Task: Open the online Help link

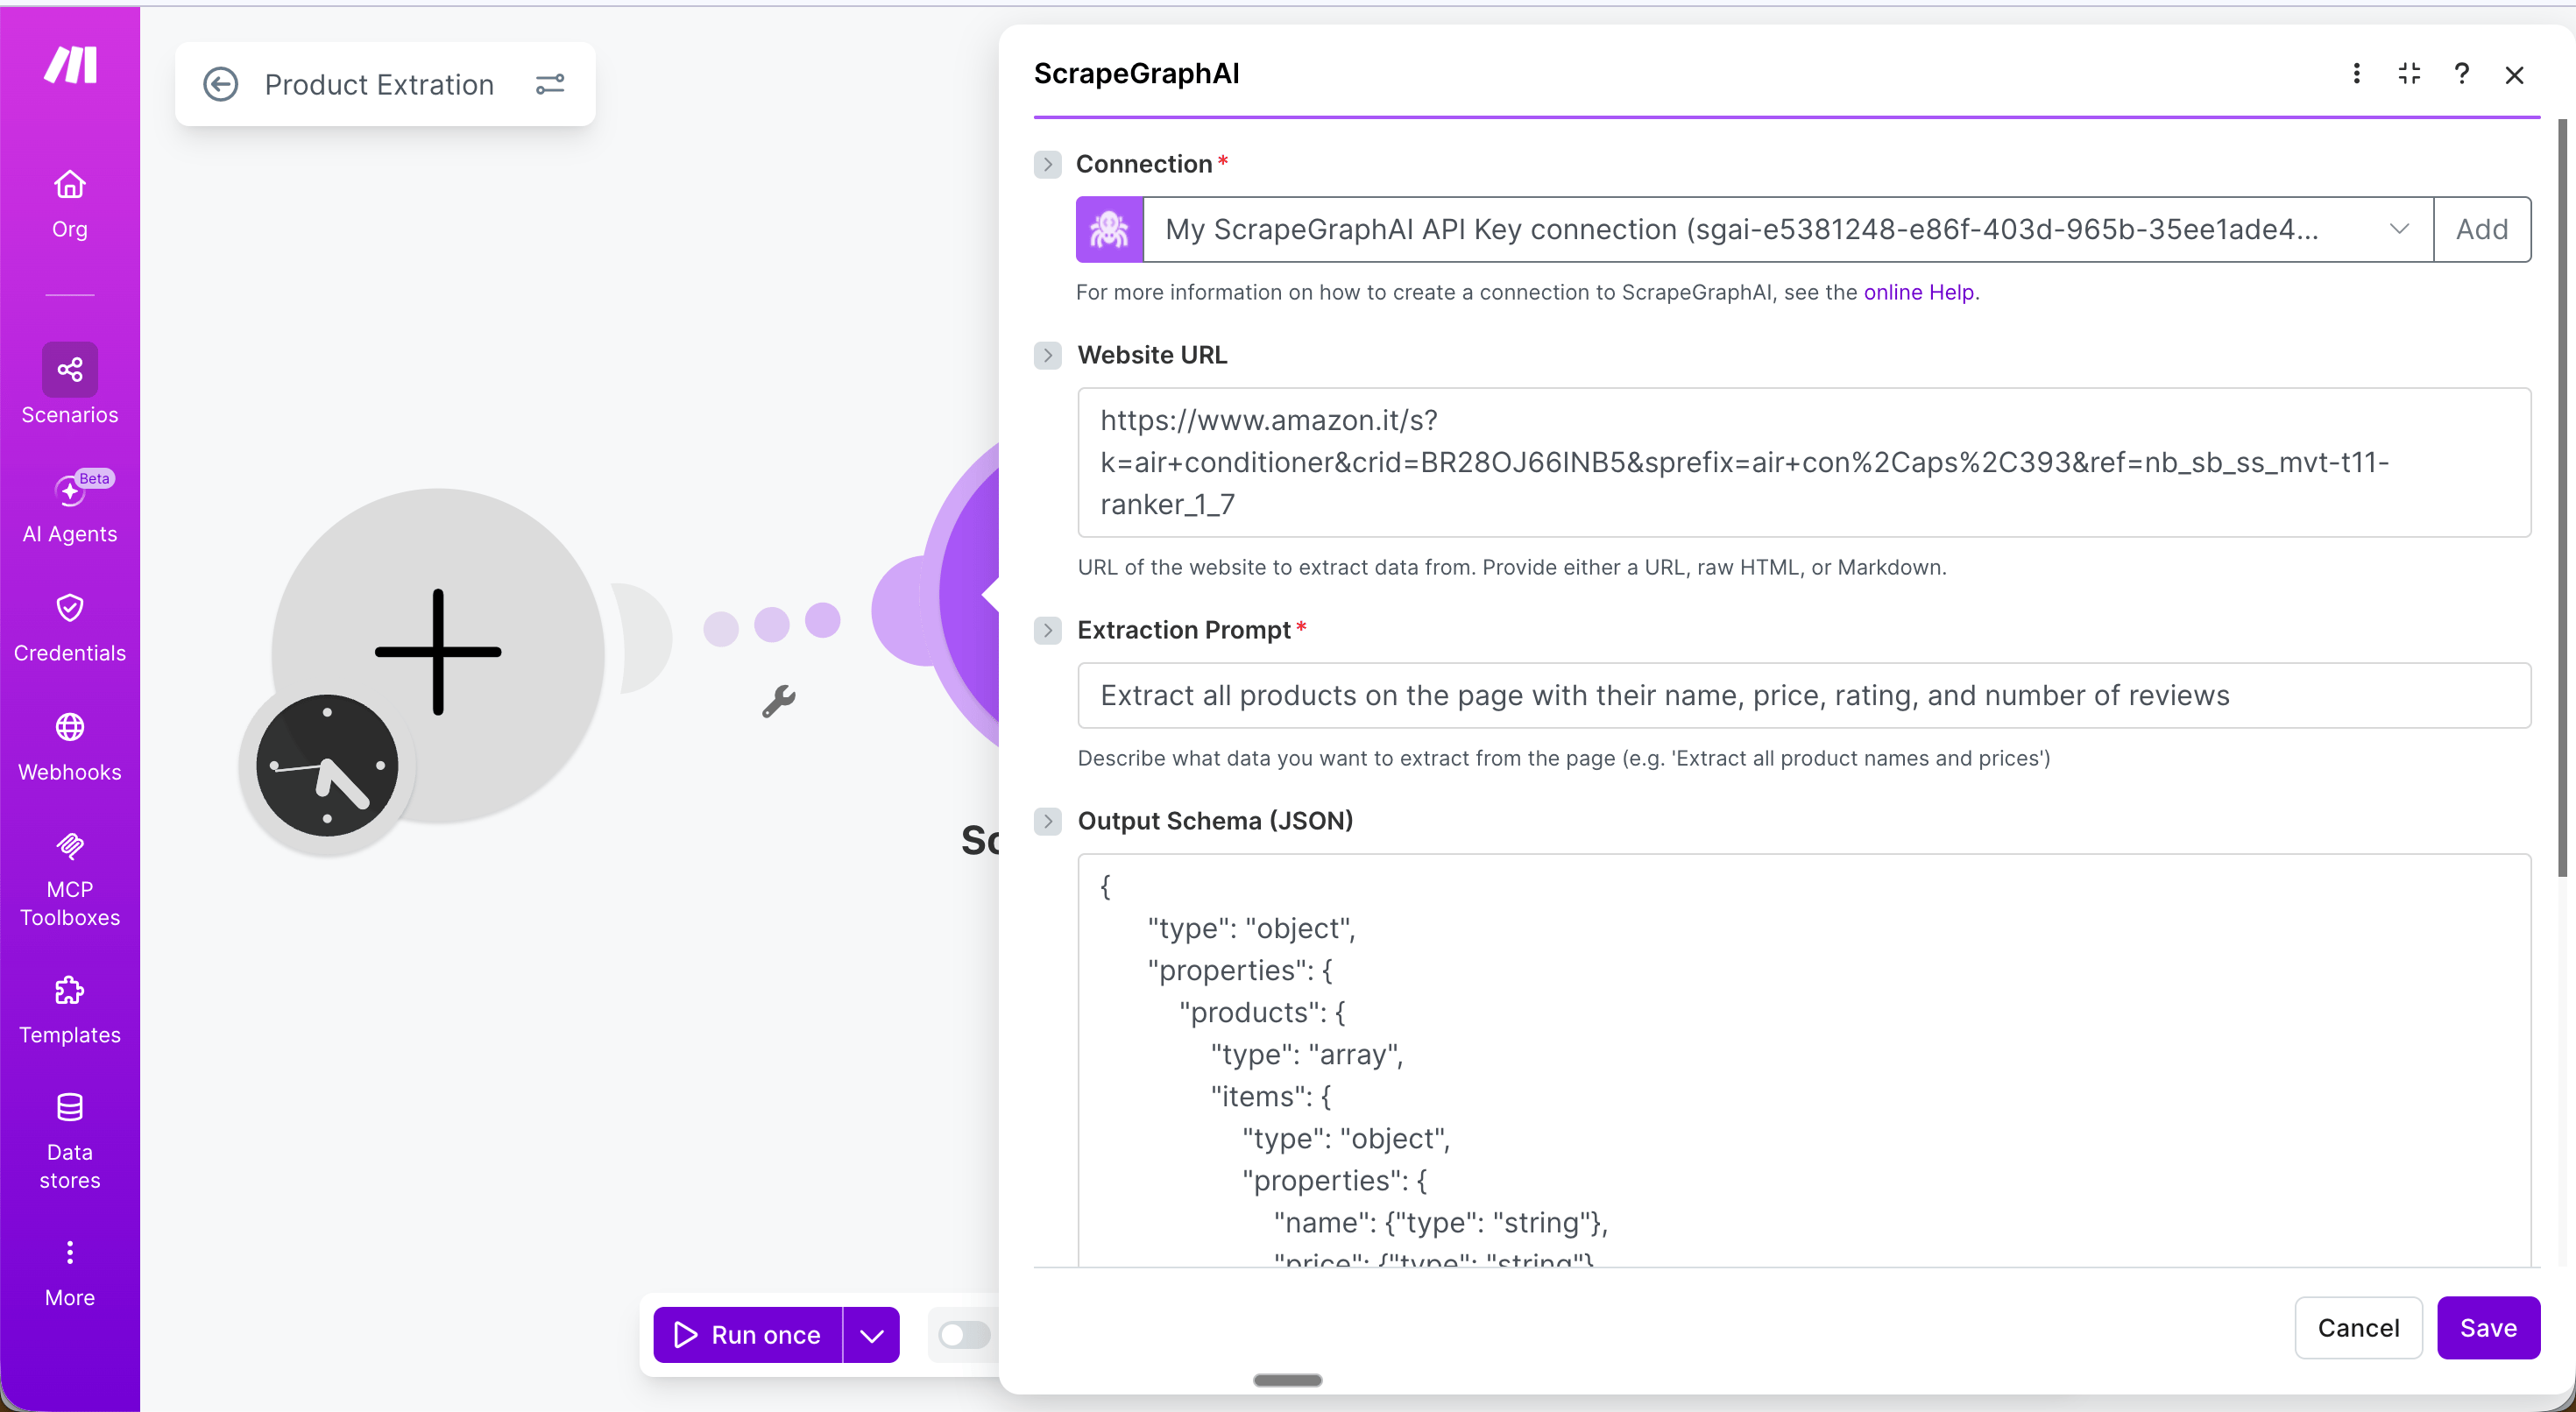Action: pos(1918,292)
